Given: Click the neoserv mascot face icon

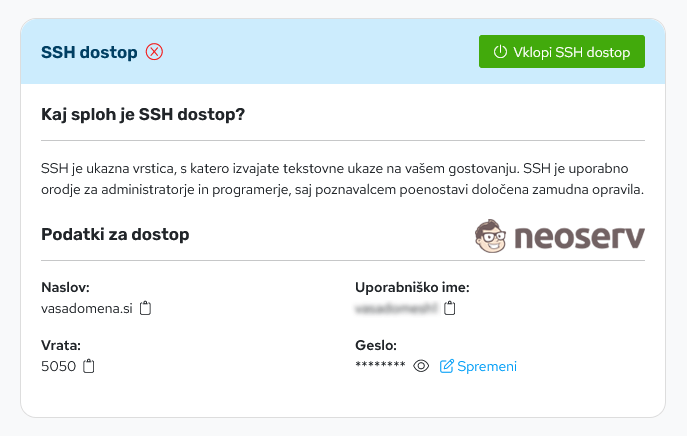Looking at the screenshot, I should point(492,236).
